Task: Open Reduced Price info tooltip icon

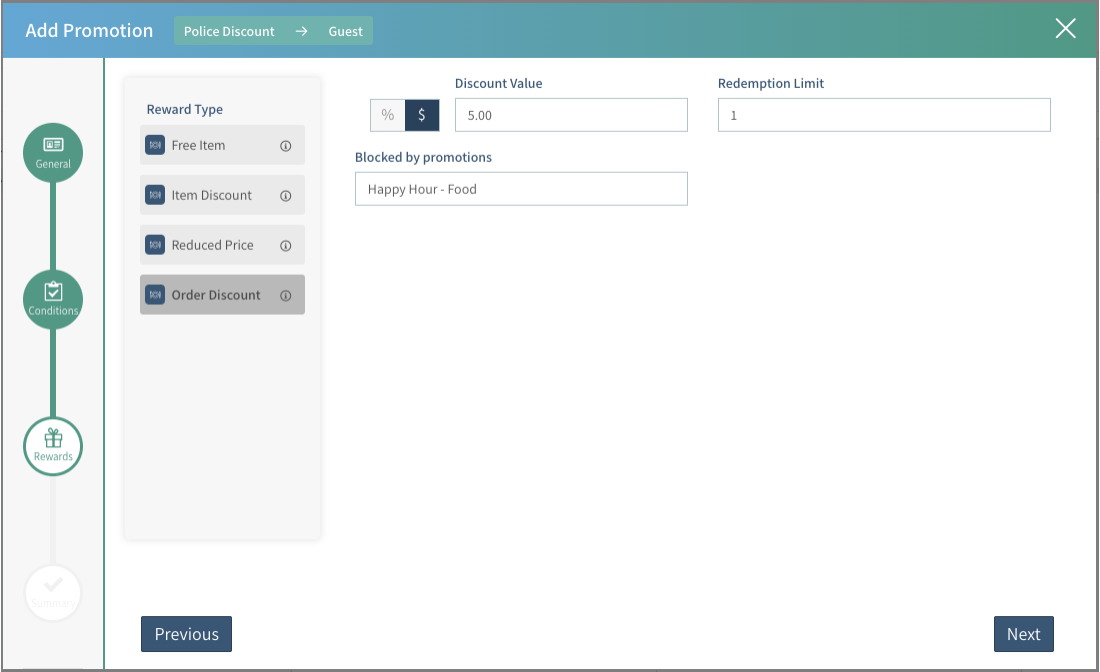Action: (x=285, y=246)
